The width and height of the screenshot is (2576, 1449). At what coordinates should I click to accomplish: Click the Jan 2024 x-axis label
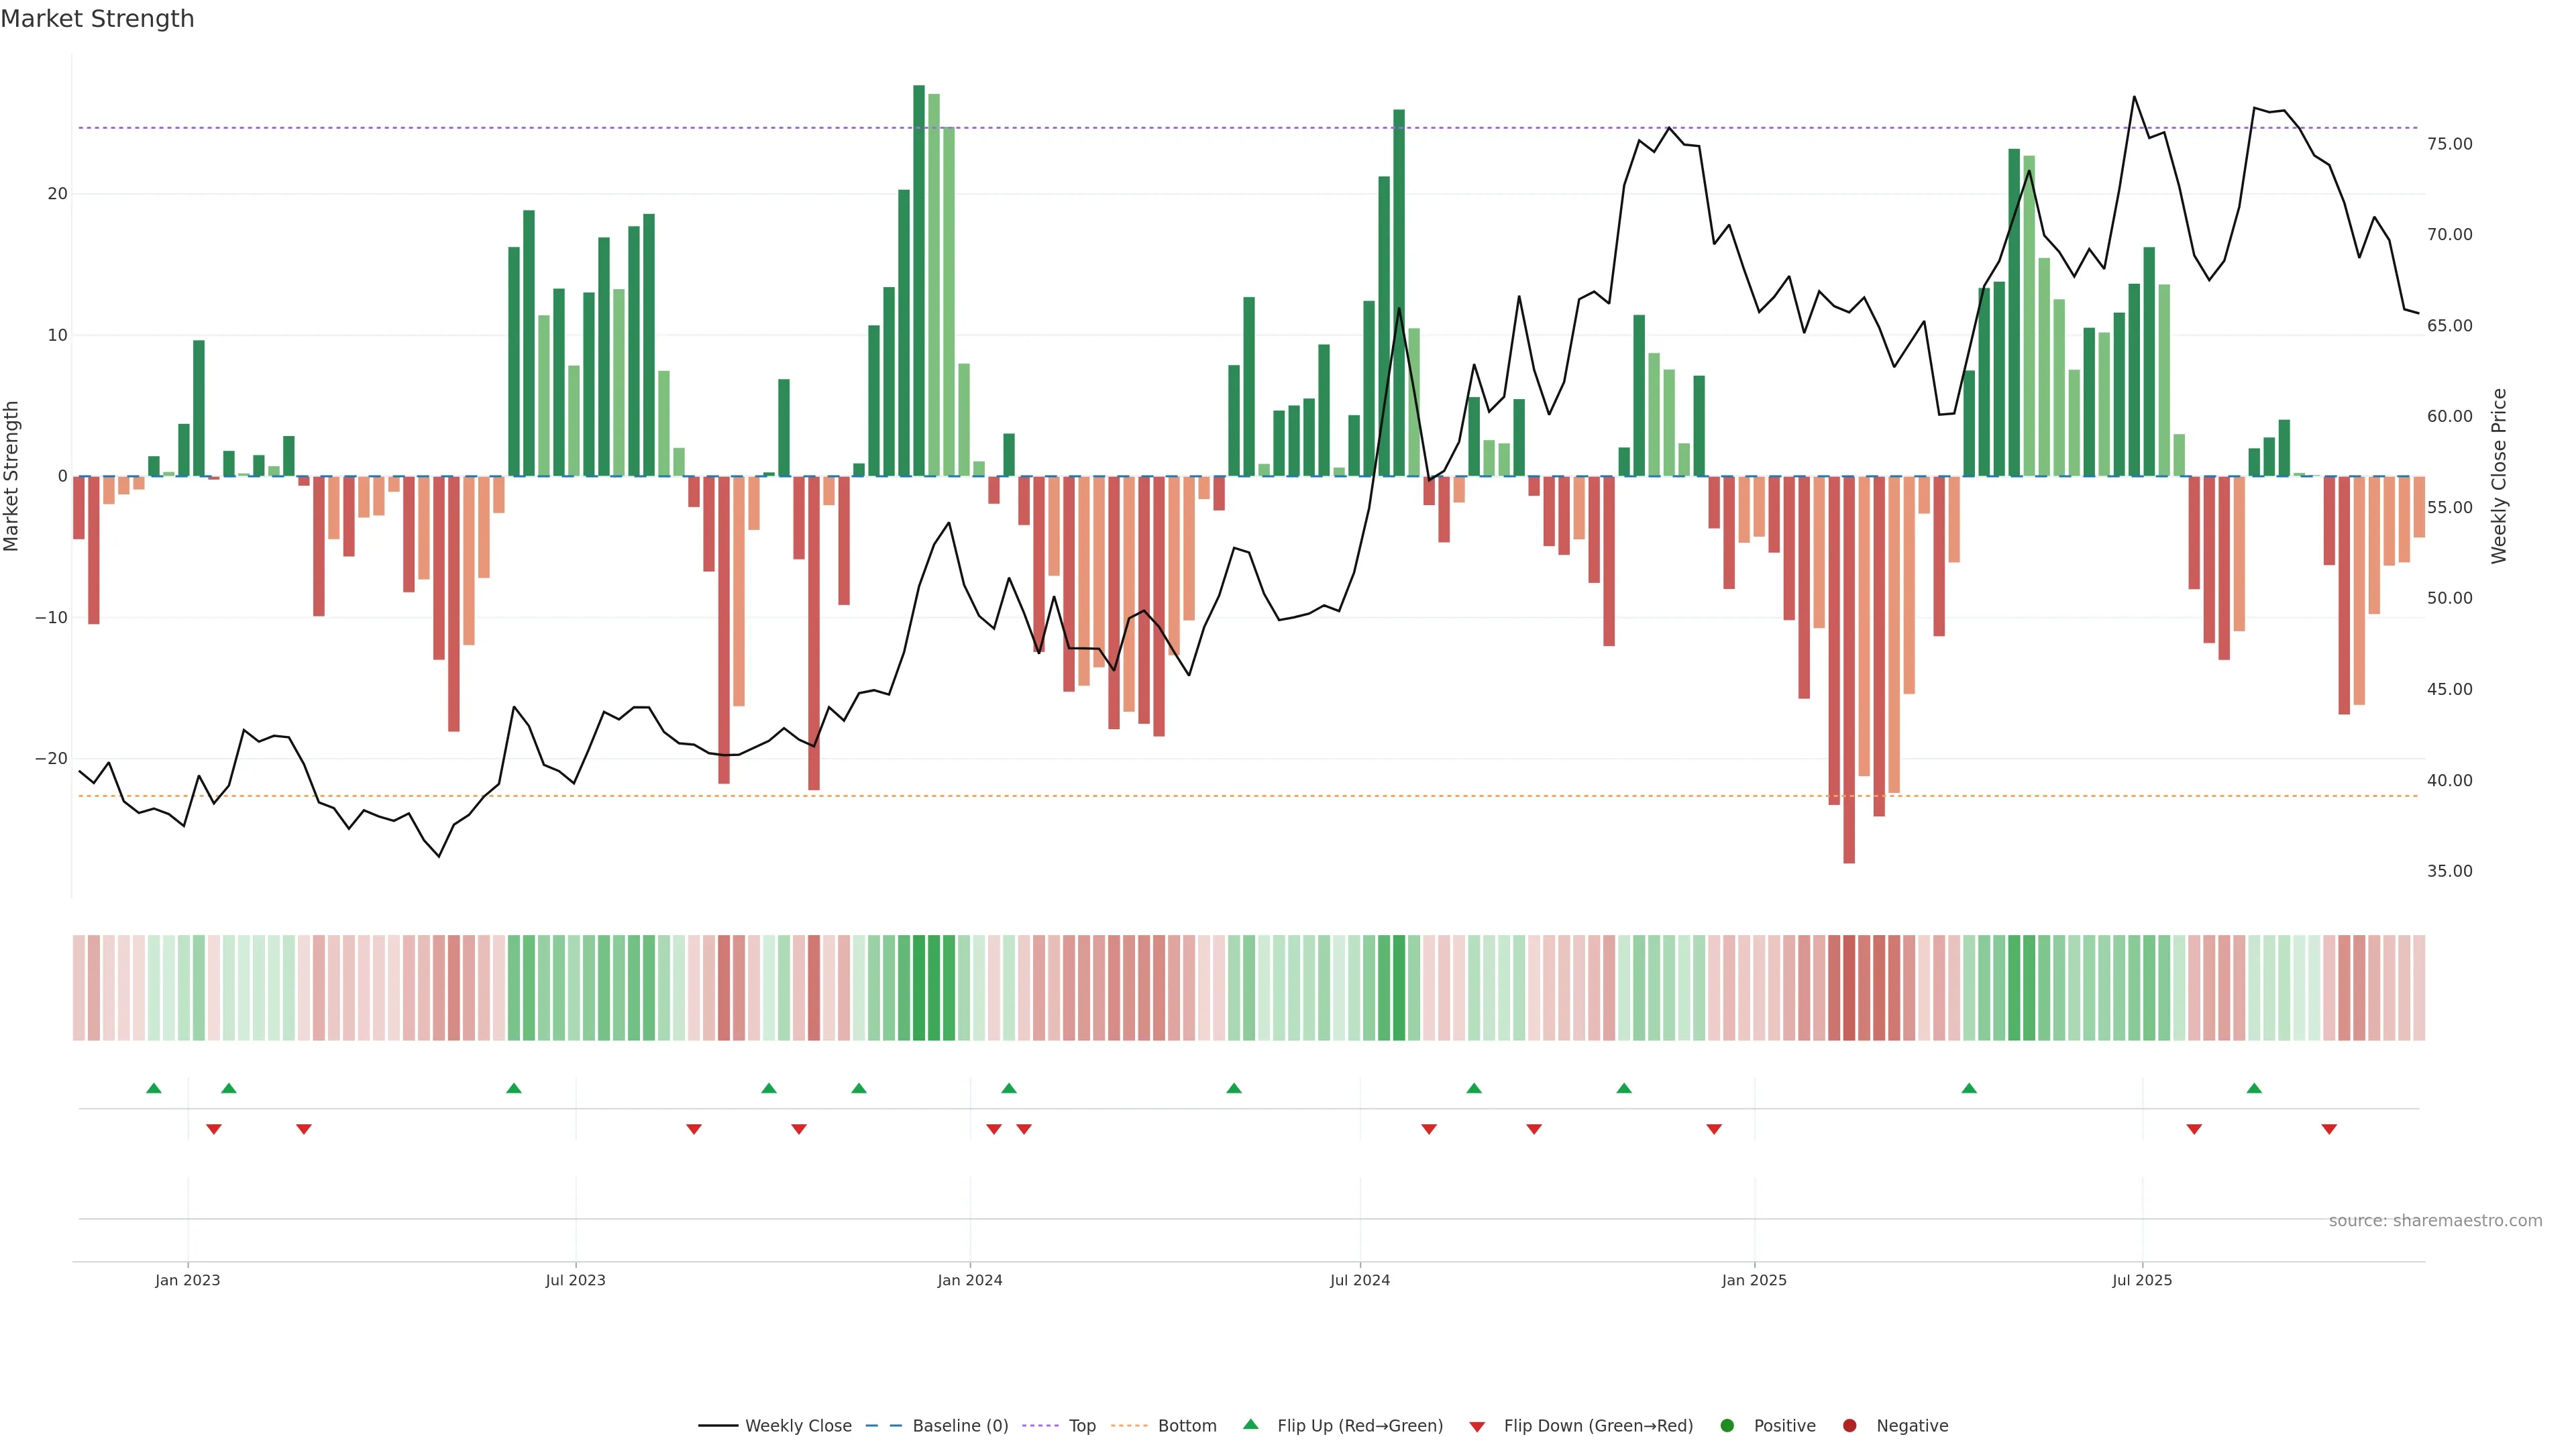pos(969,1280)
